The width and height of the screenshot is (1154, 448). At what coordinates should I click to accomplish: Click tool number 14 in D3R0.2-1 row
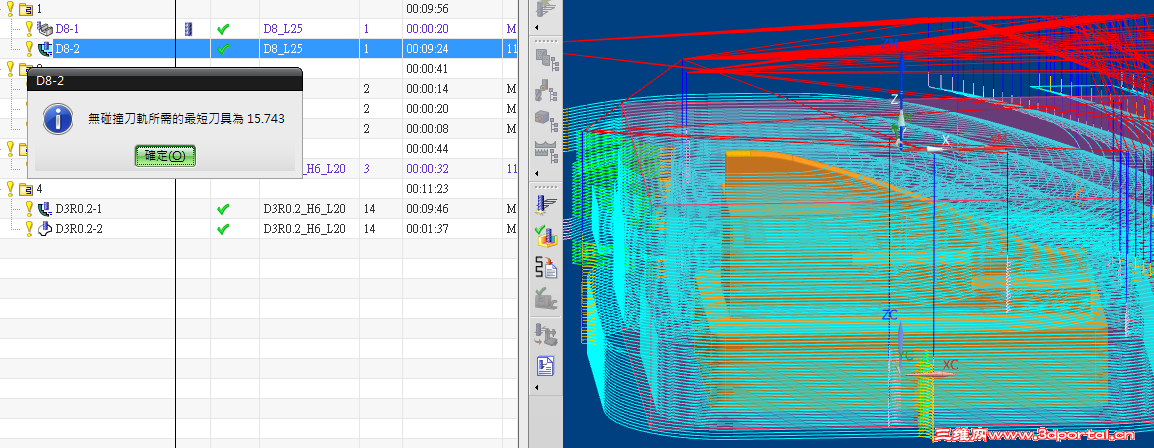(x=369, y=209)
